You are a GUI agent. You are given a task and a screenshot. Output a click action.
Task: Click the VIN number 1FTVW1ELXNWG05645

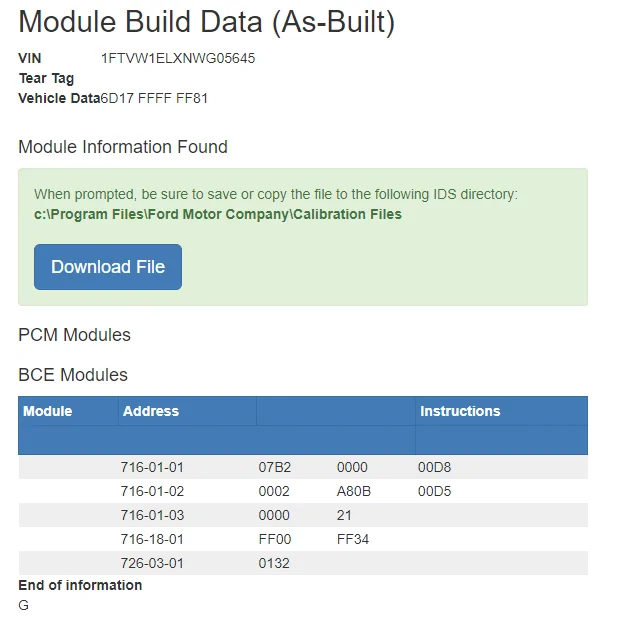[178, 58]
